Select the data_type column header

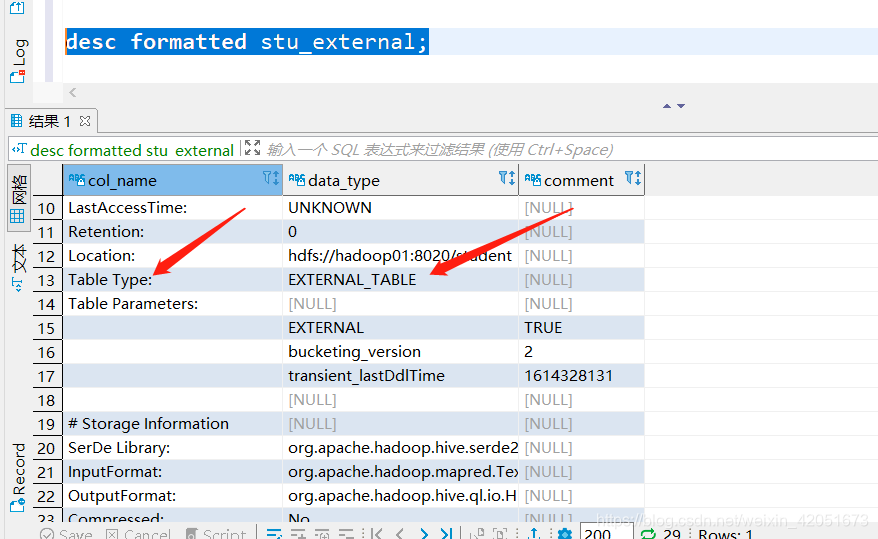400,180
